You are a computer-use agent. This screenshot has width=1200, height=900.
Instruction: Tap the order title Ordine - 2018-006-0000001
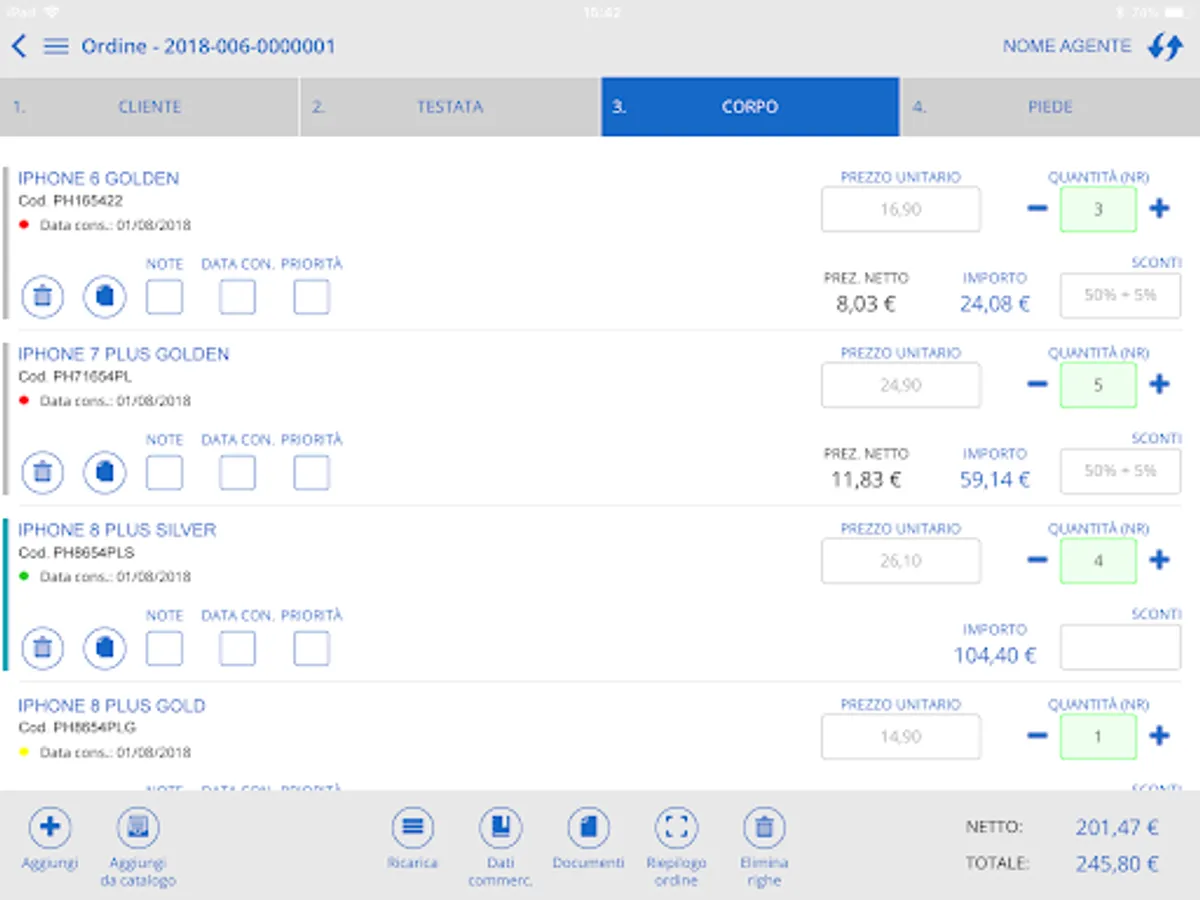click(x=208, y=46)
